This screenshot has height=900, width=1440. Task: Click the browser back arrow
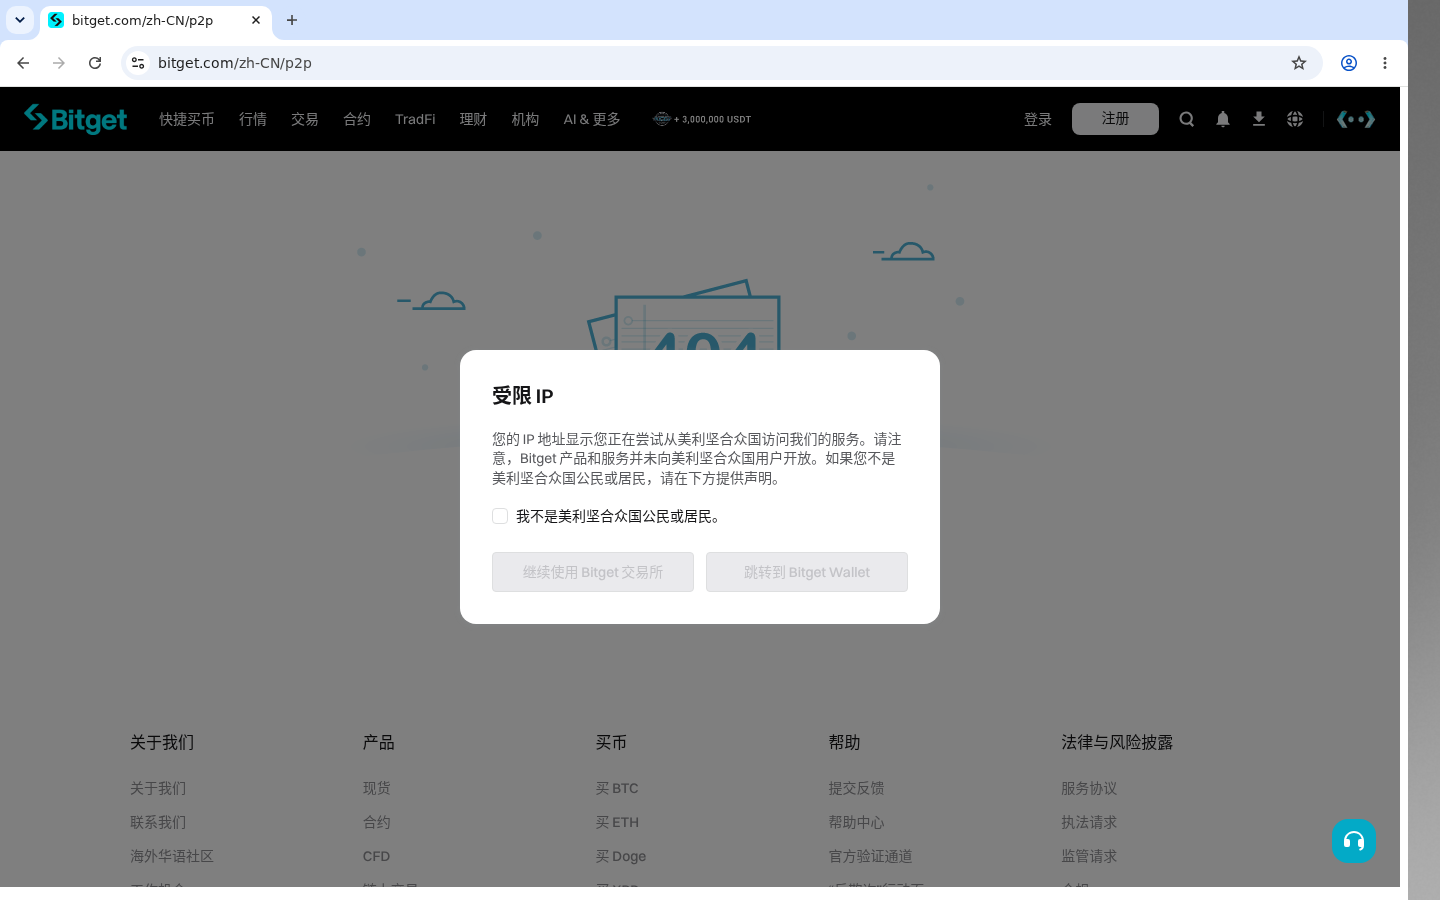tap(23, 63)
